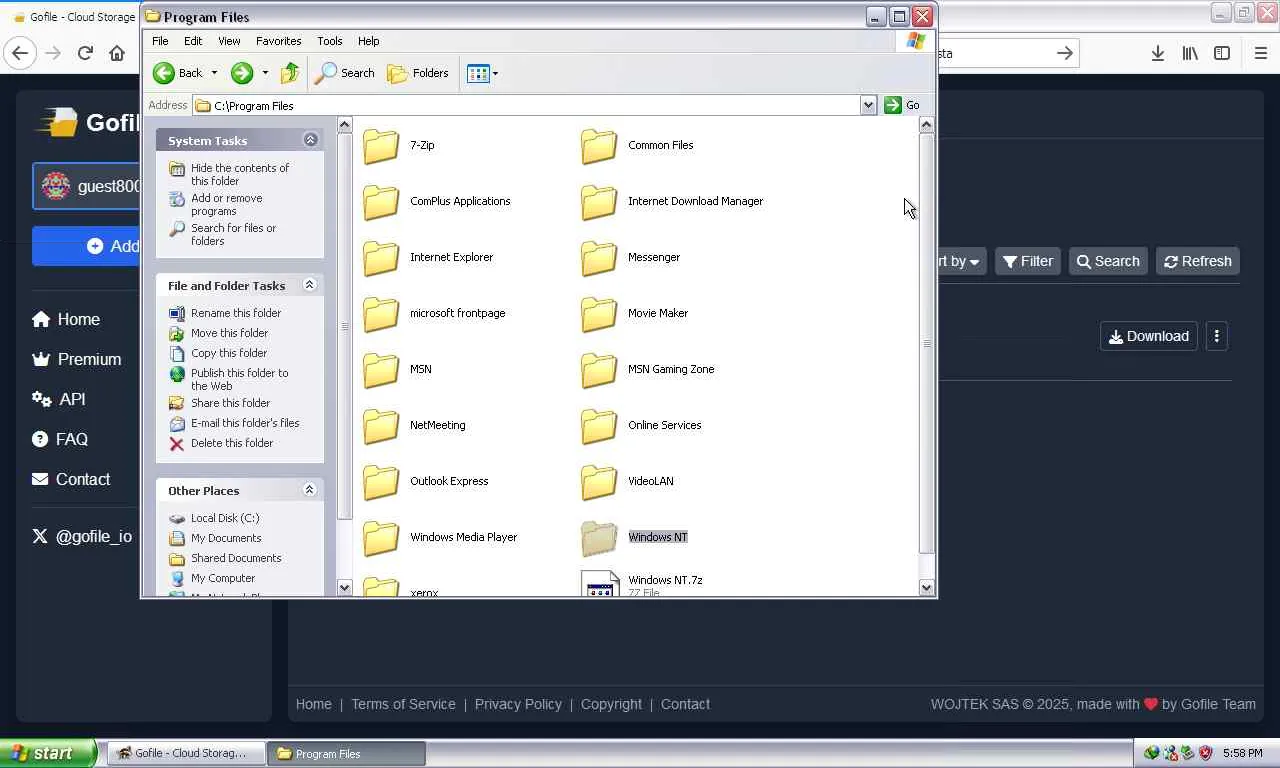1280x768 pixels.
Task: Open the View menu
Action: (x=229, y=41)
